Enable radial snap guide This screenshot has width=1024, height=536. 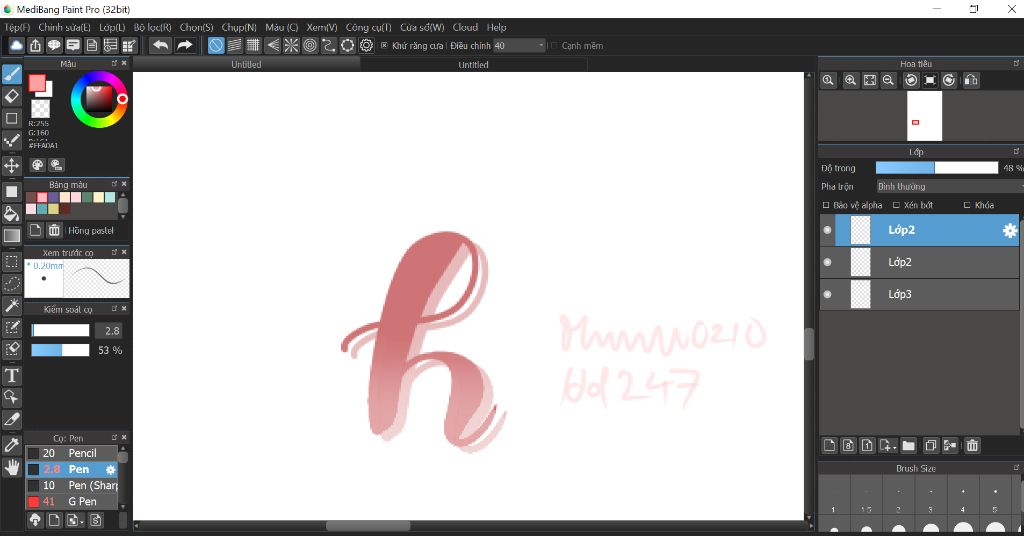click(x=291, y=45)
